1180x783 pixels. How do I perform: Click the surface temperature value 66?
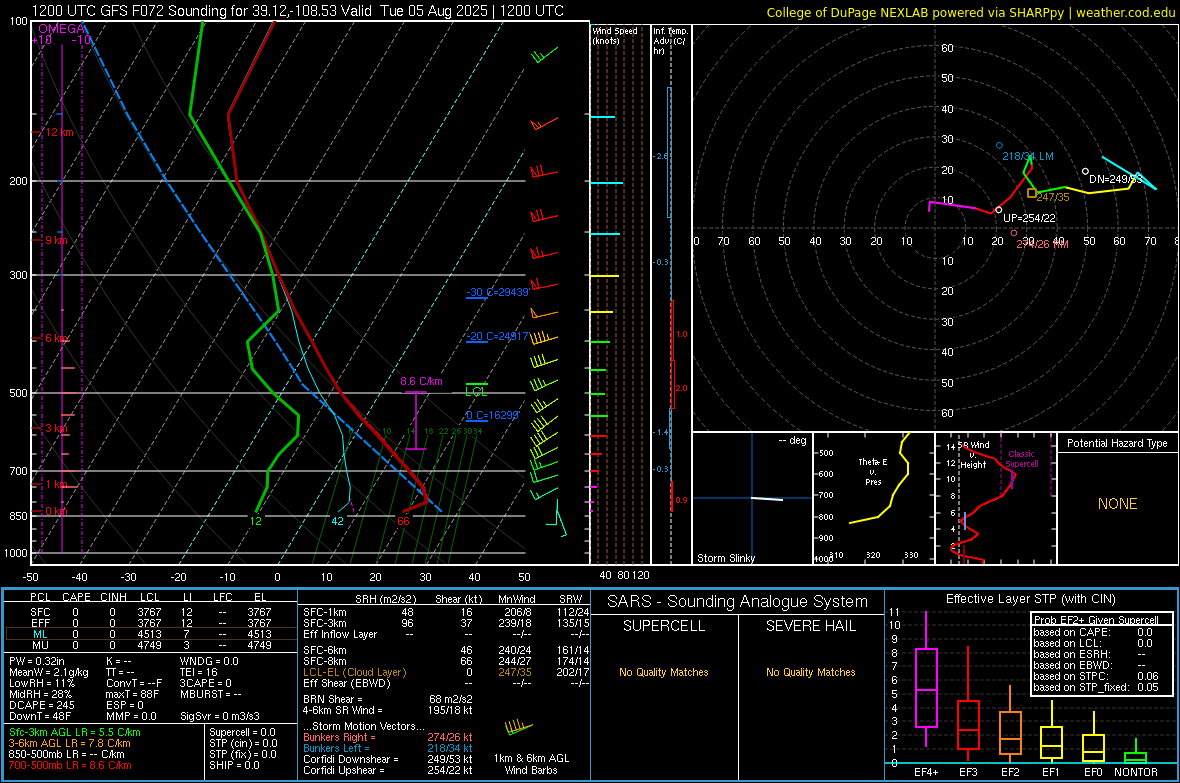tap(403, 521)
